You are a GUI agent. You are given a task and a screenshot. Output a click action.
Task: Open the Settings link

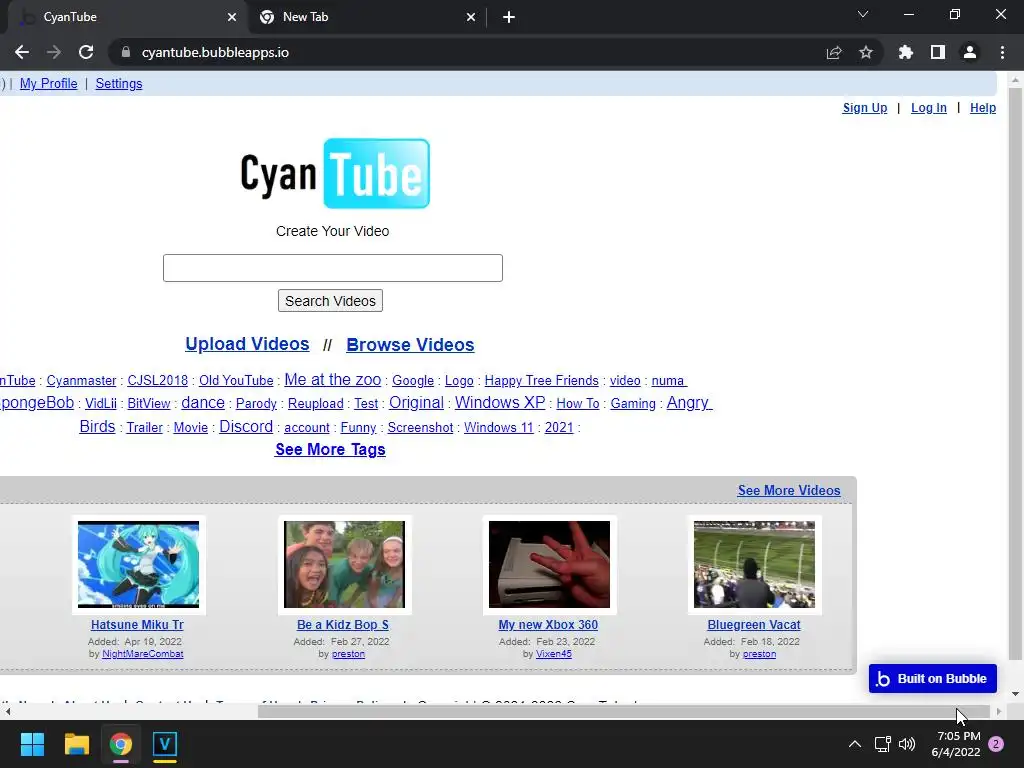pyautogui.click(x=119, y=84)
